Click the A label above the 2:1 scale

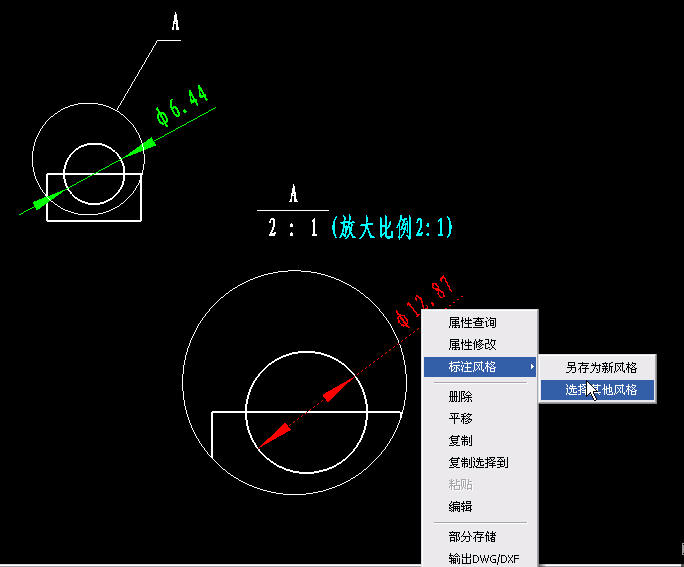[293, 193]
